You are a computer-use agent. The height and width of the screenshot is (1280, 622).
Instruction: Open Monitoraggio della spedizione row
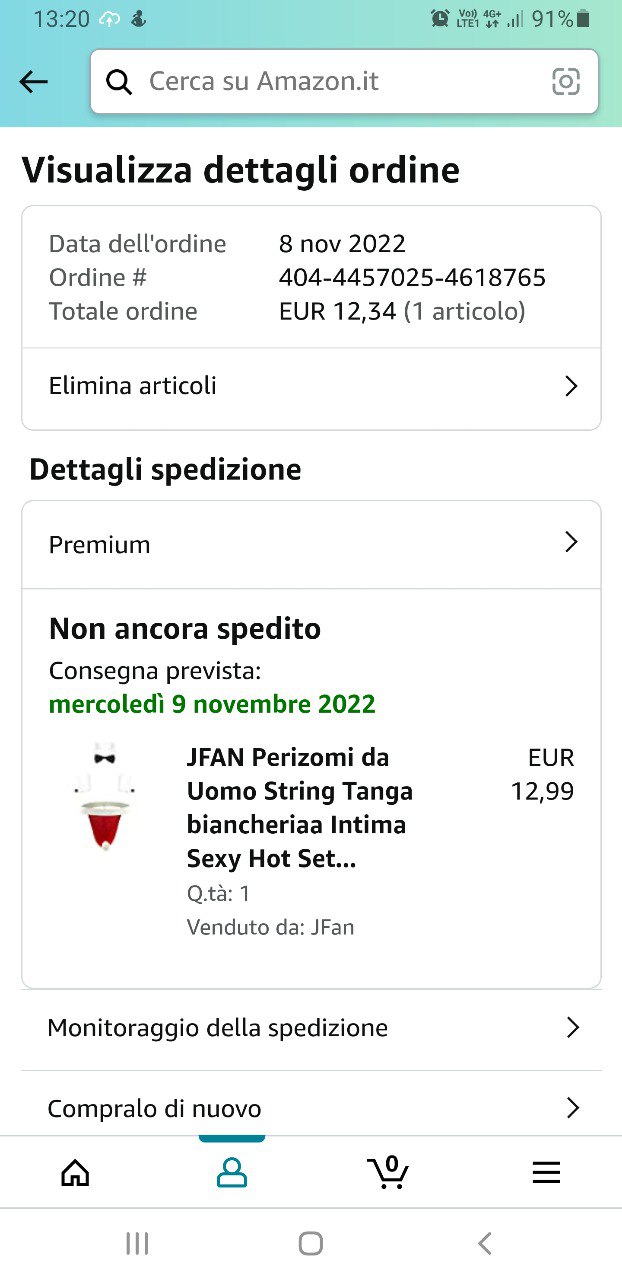point(217,1027)
